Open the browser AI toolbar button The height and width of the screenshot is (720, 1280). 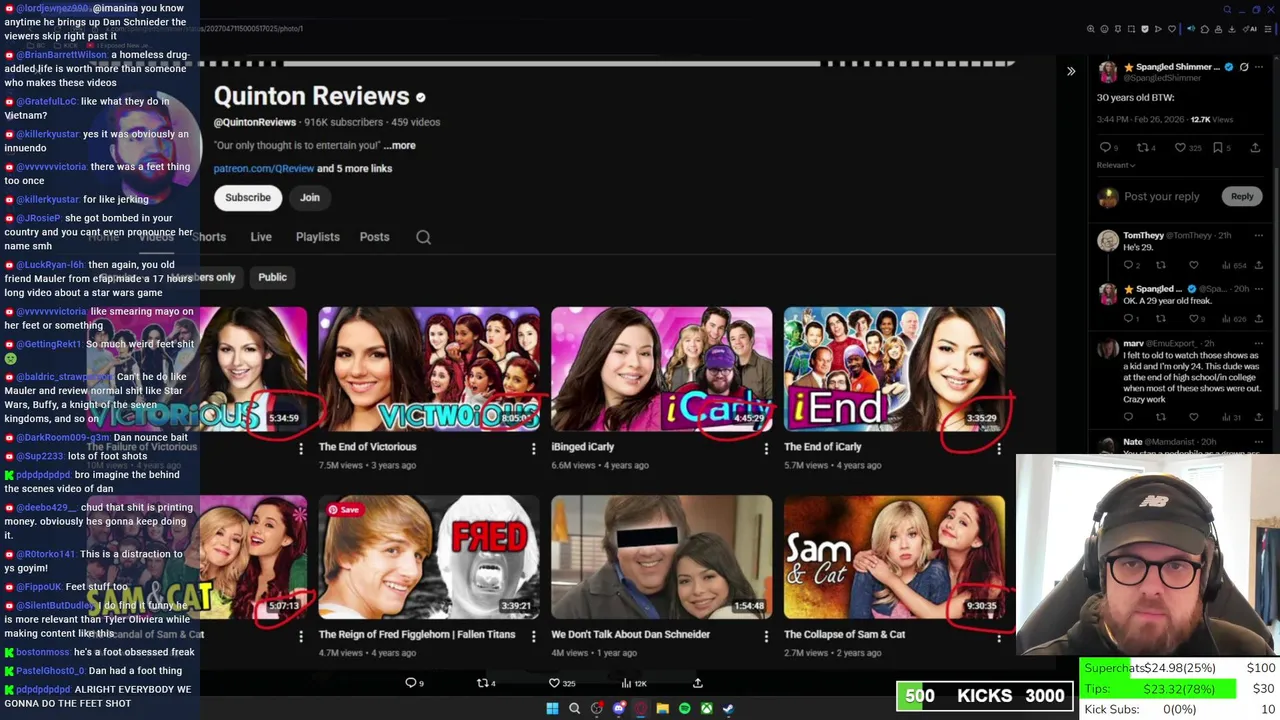point(1250,29)
